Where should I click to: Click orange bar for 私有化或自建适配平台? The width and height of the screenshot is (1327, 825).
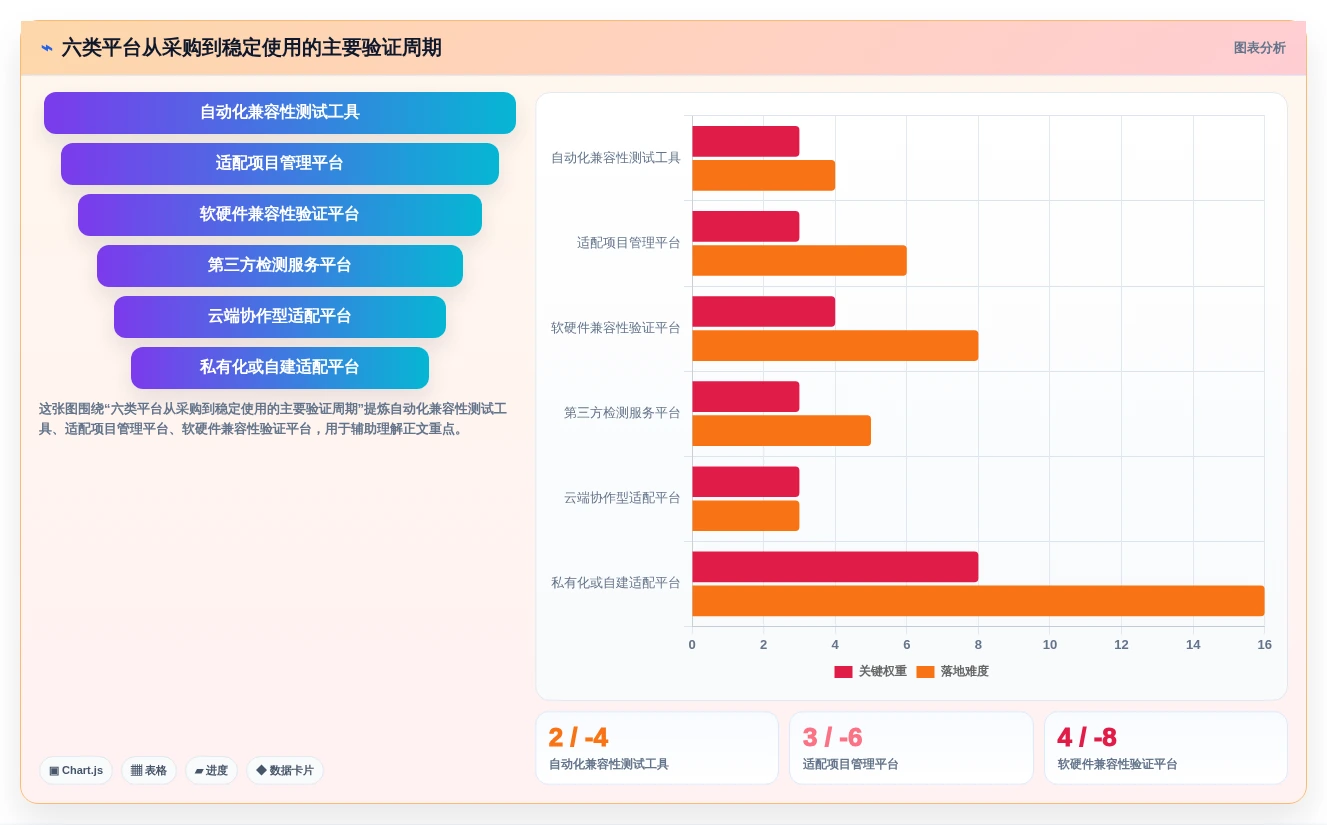pyautogui.click(x=978, y=600)
